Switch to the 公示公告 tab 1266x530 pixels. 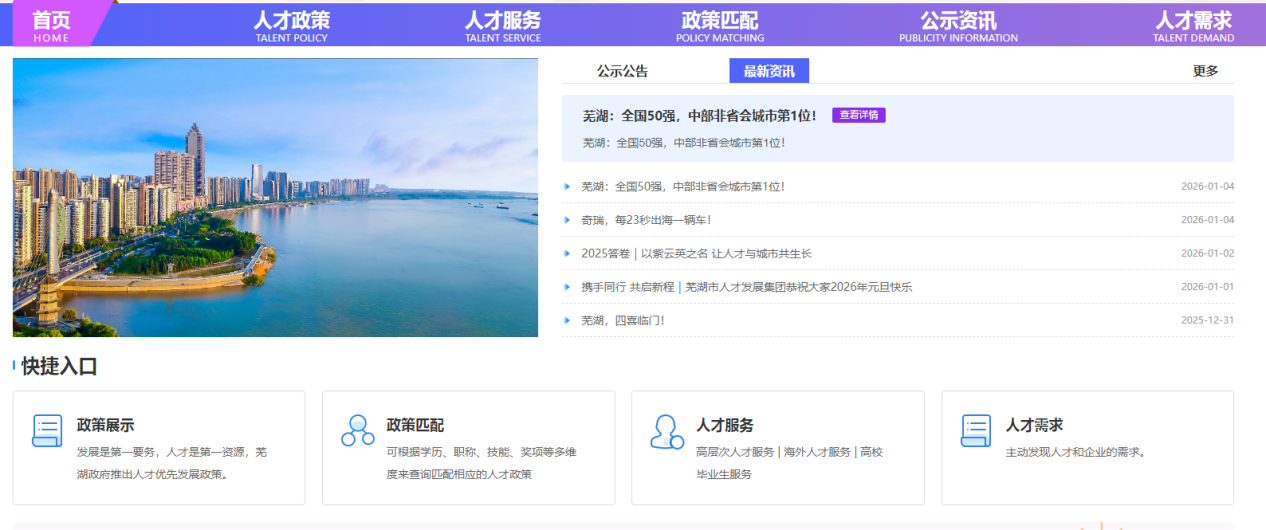coord(622,71)
